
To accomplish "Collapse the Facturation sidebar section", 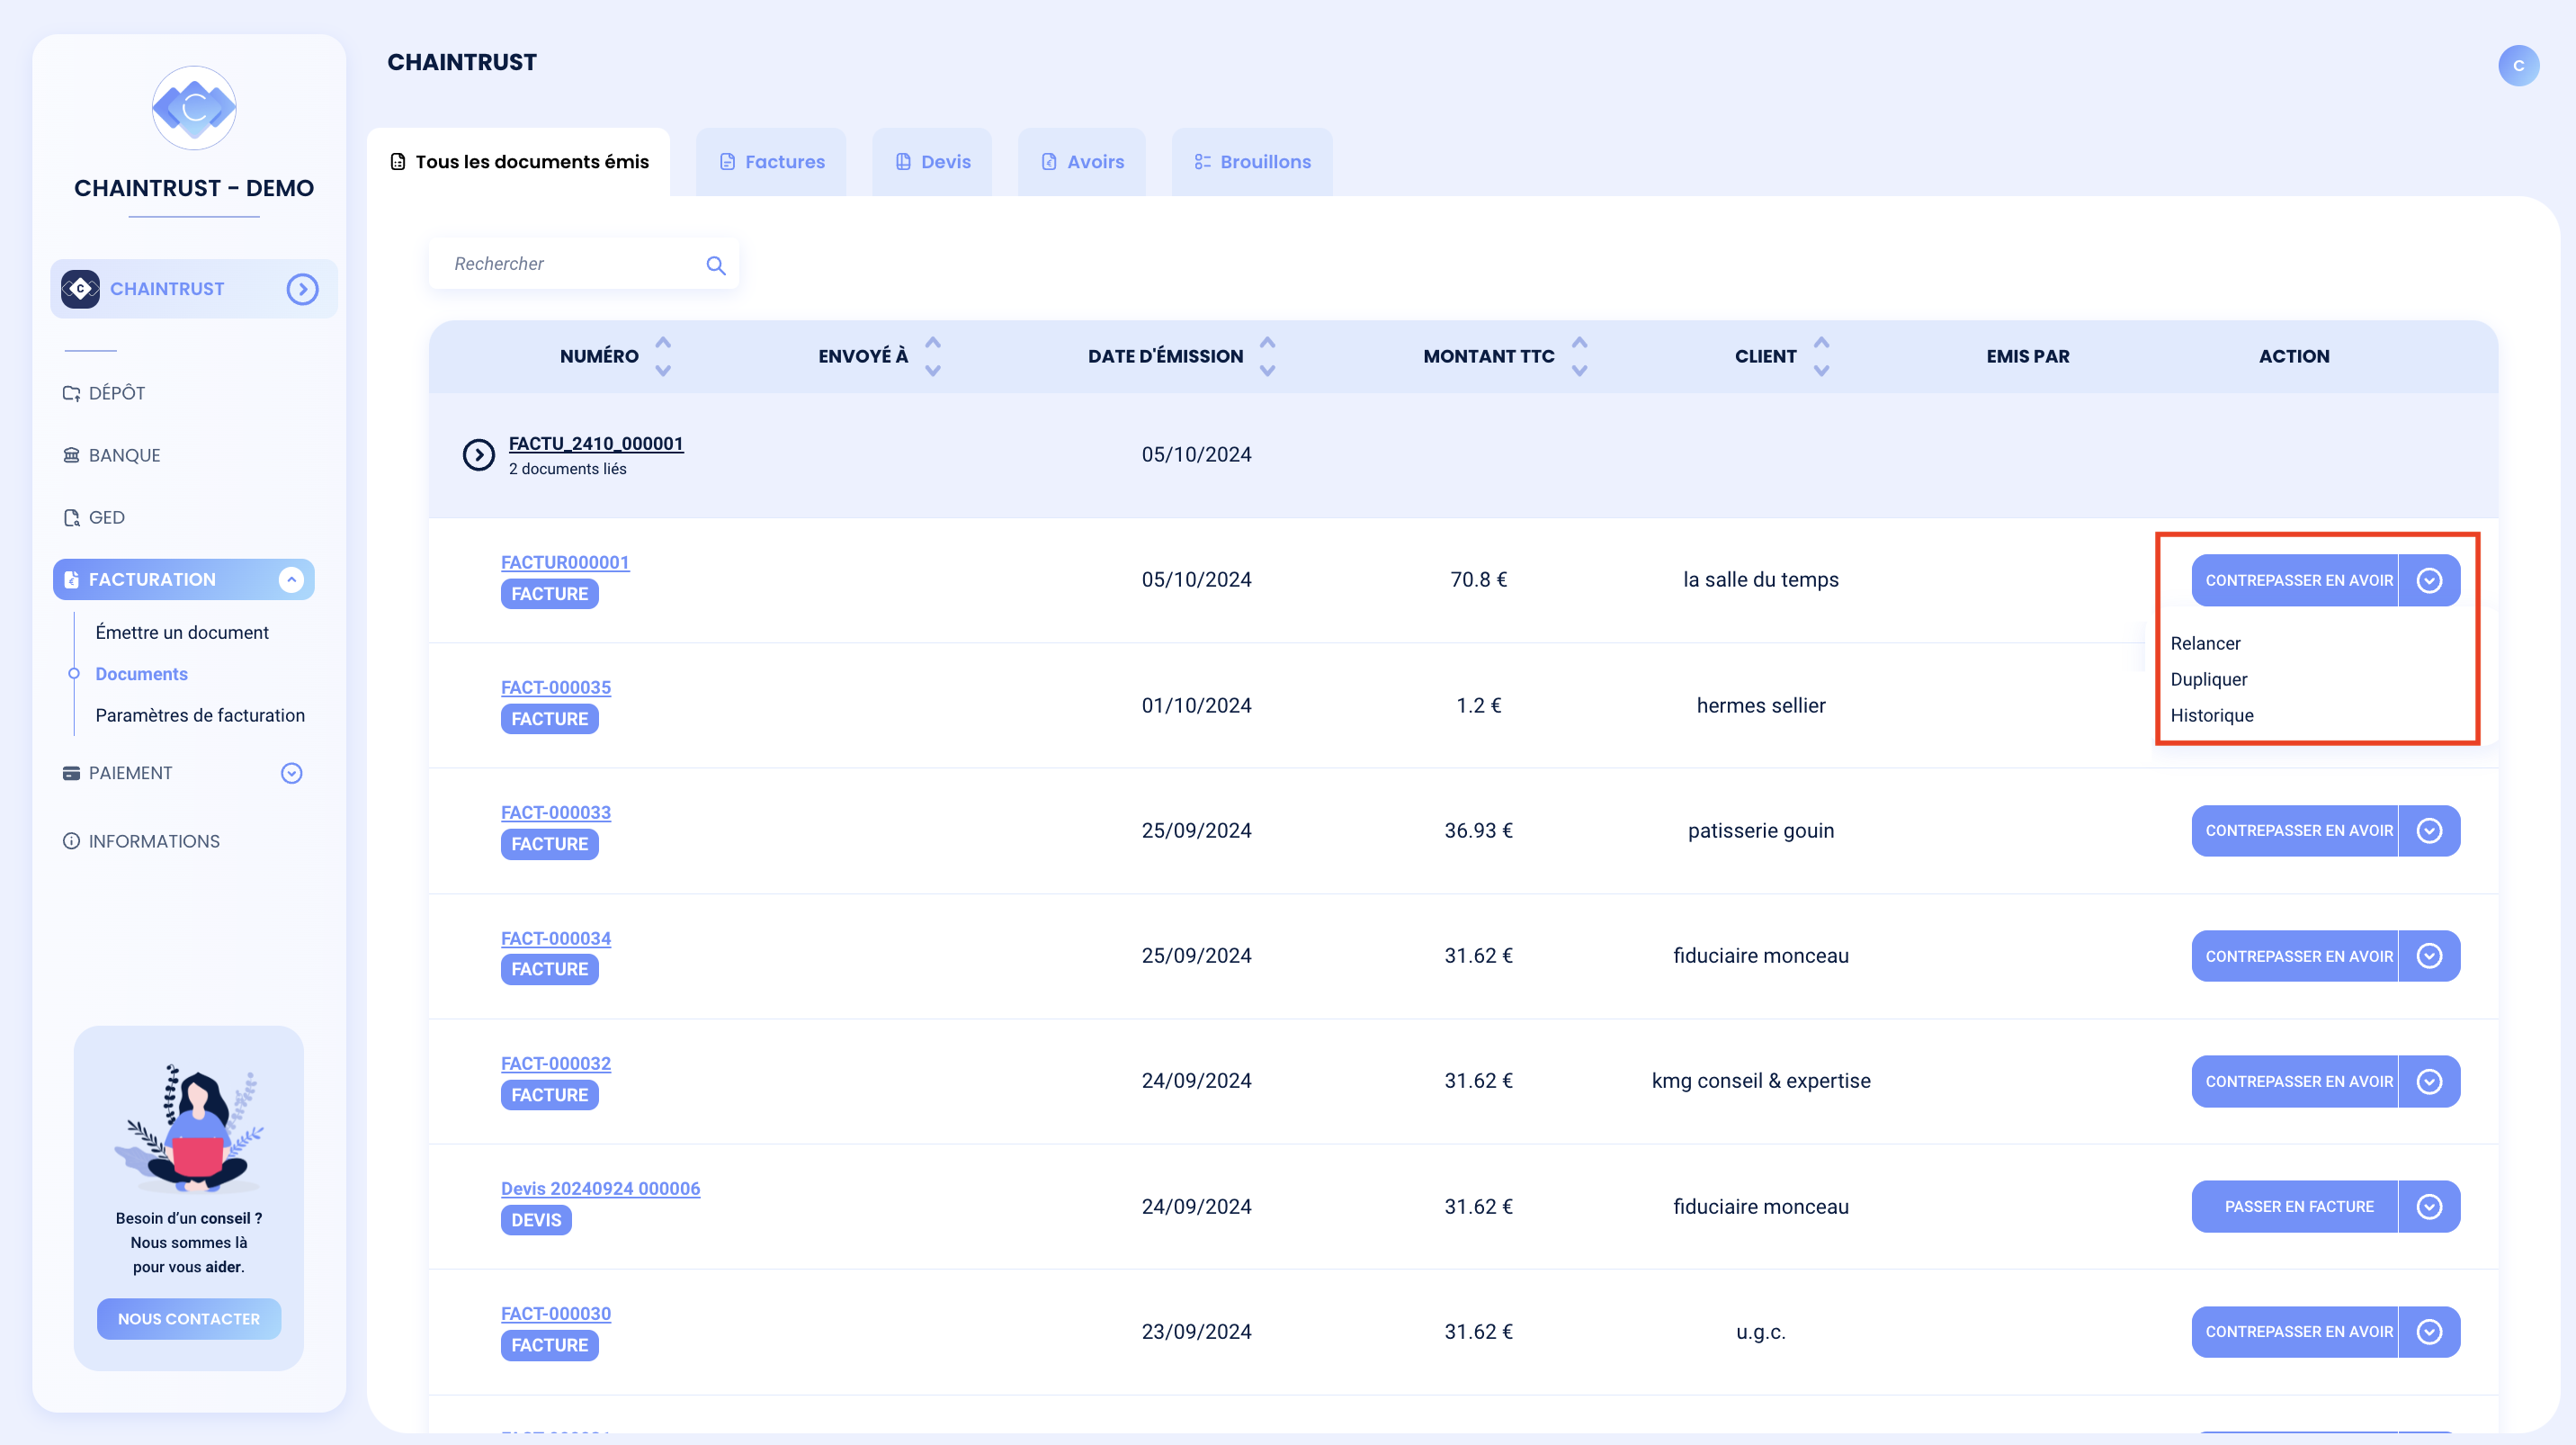I will point(291,579).
